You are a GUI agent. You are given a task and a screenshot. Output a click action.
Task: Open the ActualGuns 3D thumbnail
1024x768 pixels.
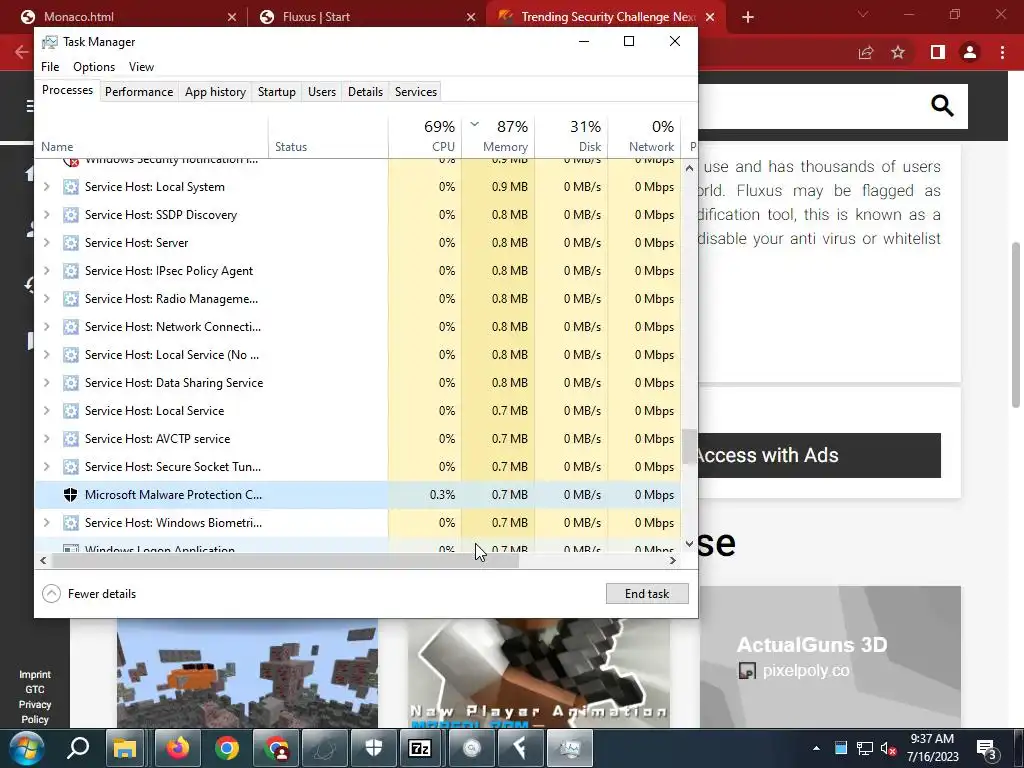[x=830, y=656]
